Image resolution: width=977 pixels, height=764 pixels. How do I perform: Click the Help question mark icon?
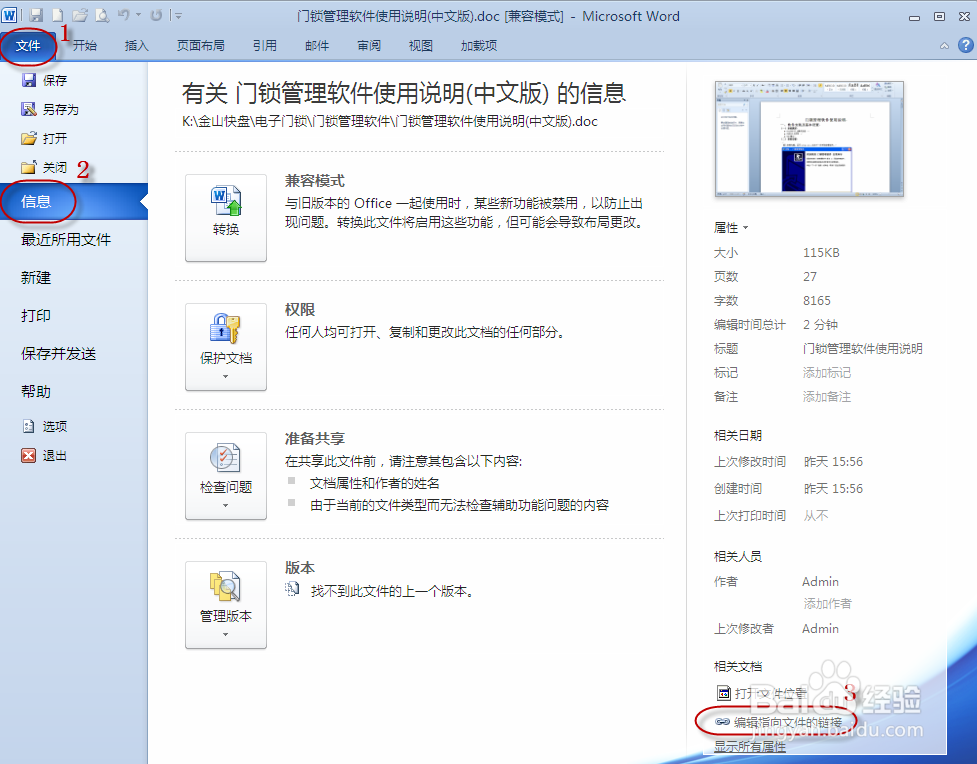pyautogui.click(x=965, y=45)
